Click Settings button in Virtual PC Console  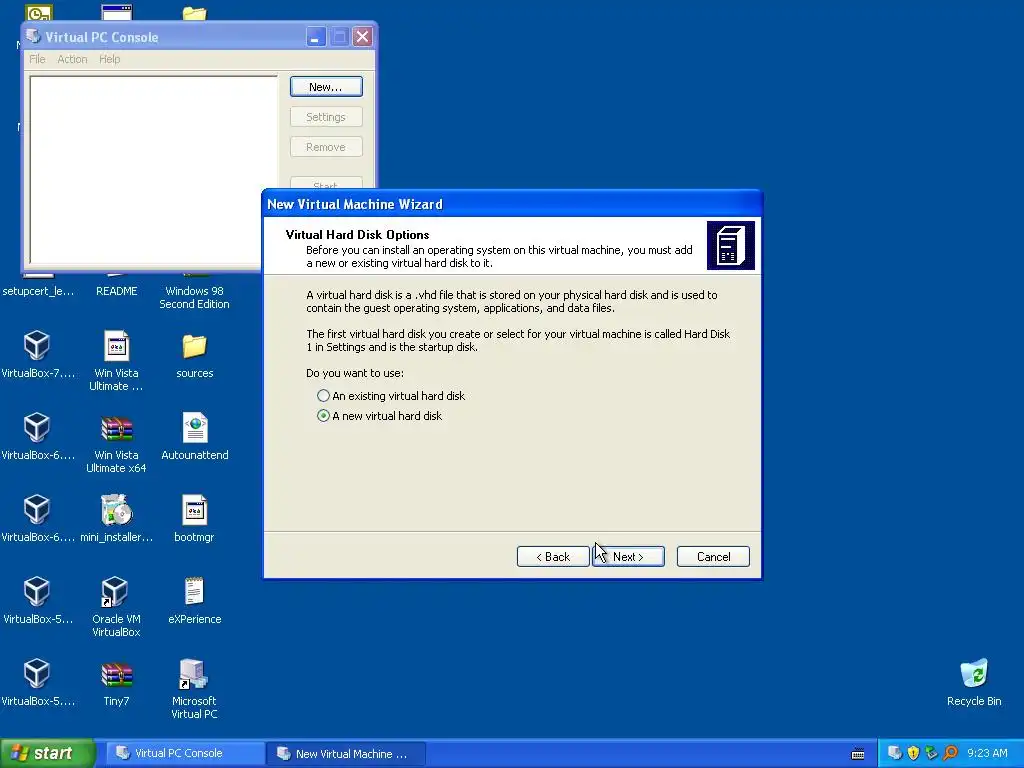coord(326,117)
